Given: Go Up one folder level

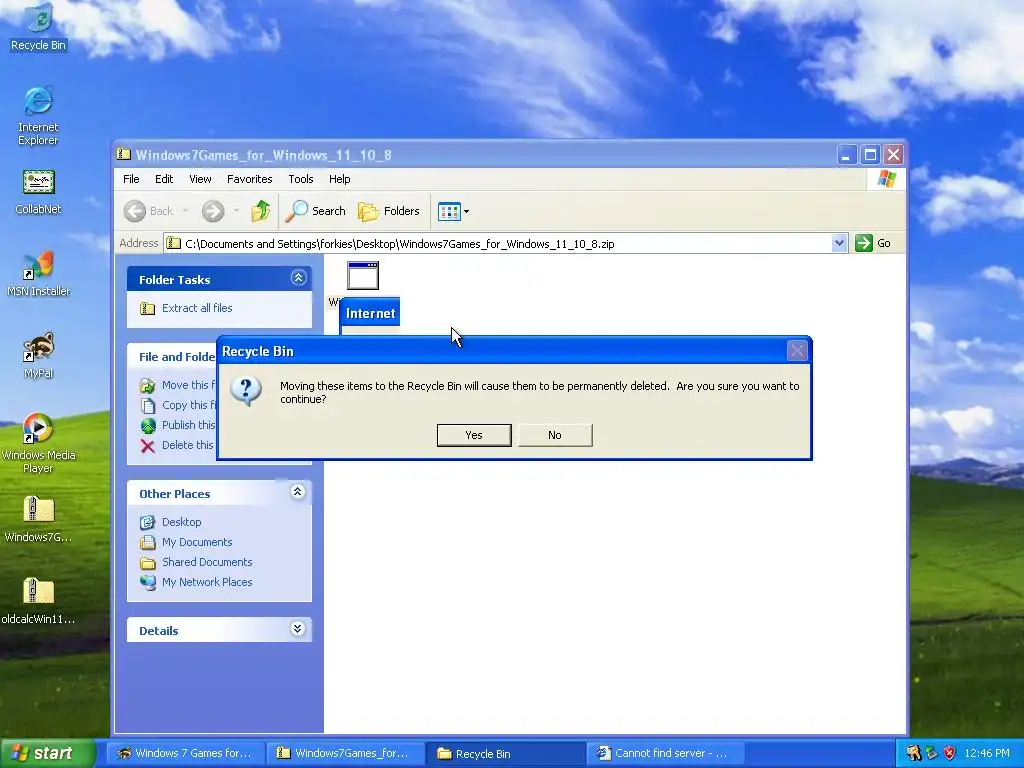Looking at the screenshot, I should point(261,211).
